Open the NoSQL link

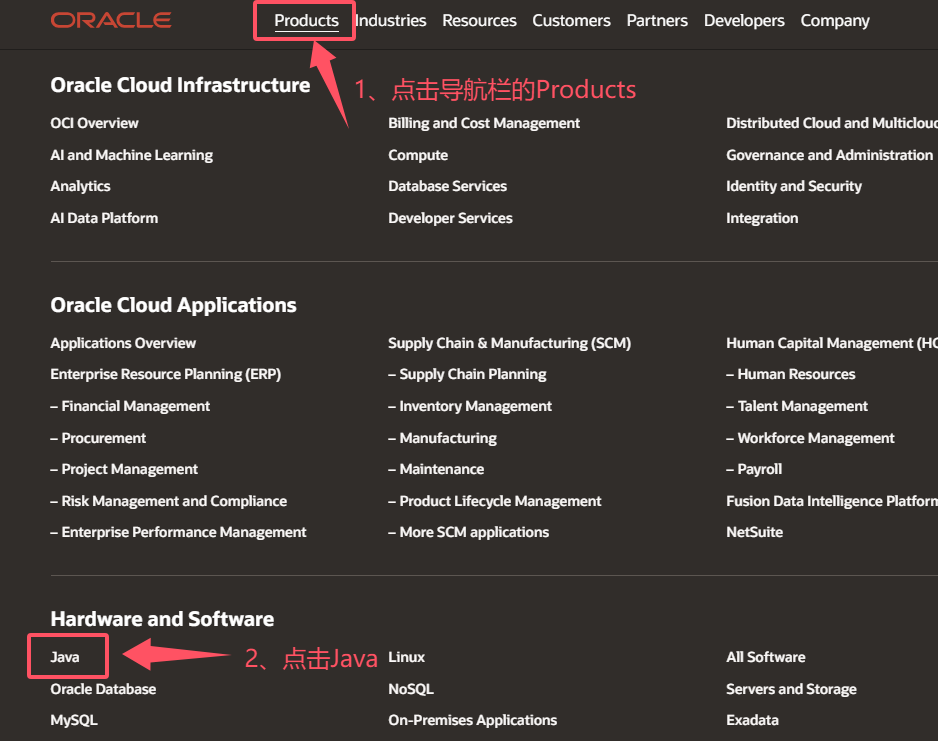point(411,690)
